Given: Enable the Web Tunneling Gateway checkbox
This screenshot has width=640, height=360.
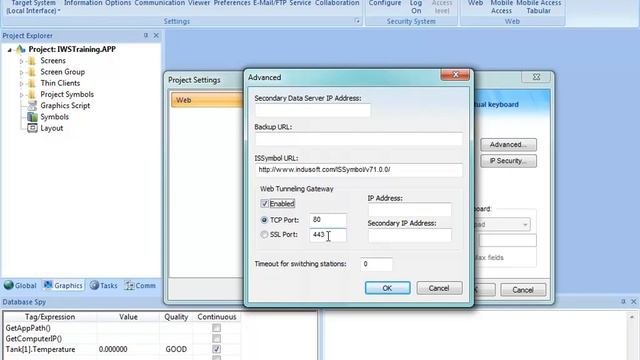Looking at the screenshot, I should (264, 203).
